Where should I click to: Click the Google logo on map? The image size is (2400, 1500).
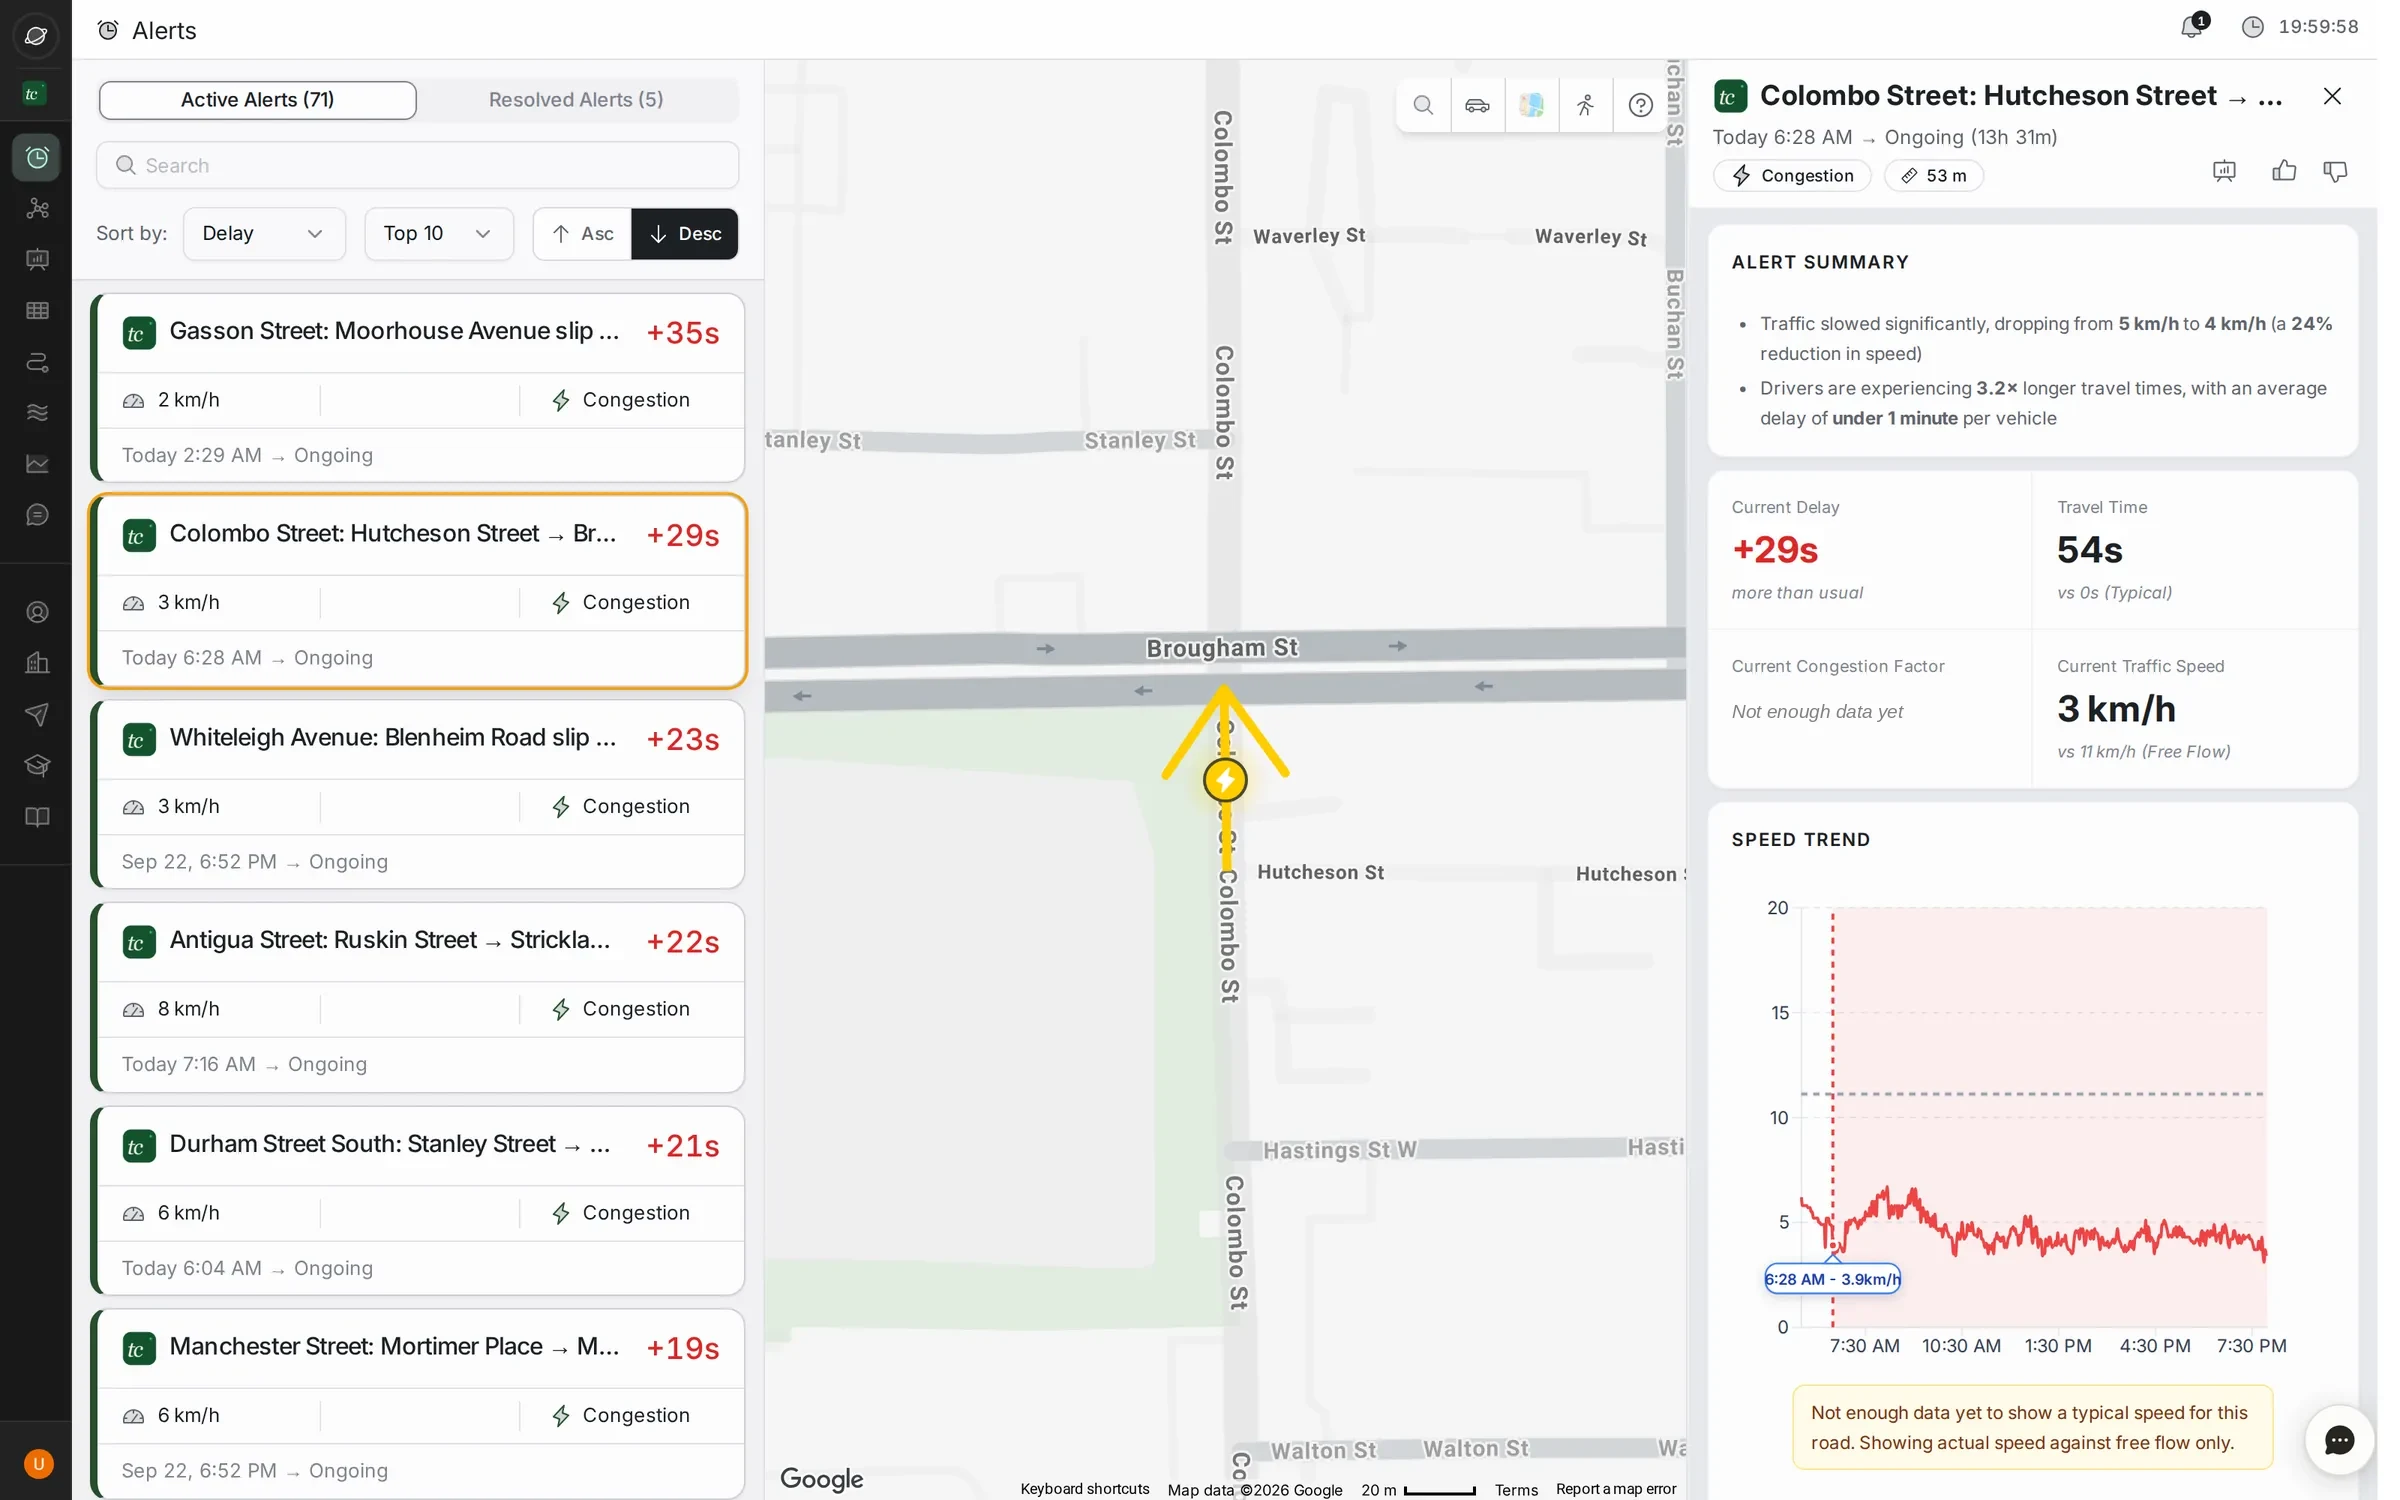pos(821,1478)
